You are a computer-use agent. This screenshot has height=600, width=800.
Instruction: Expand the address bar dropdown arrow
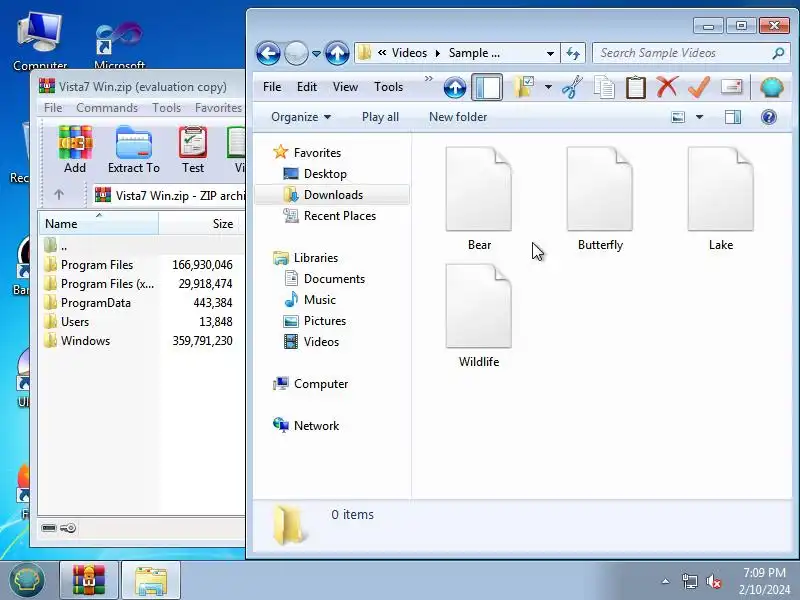pos(550,54)
